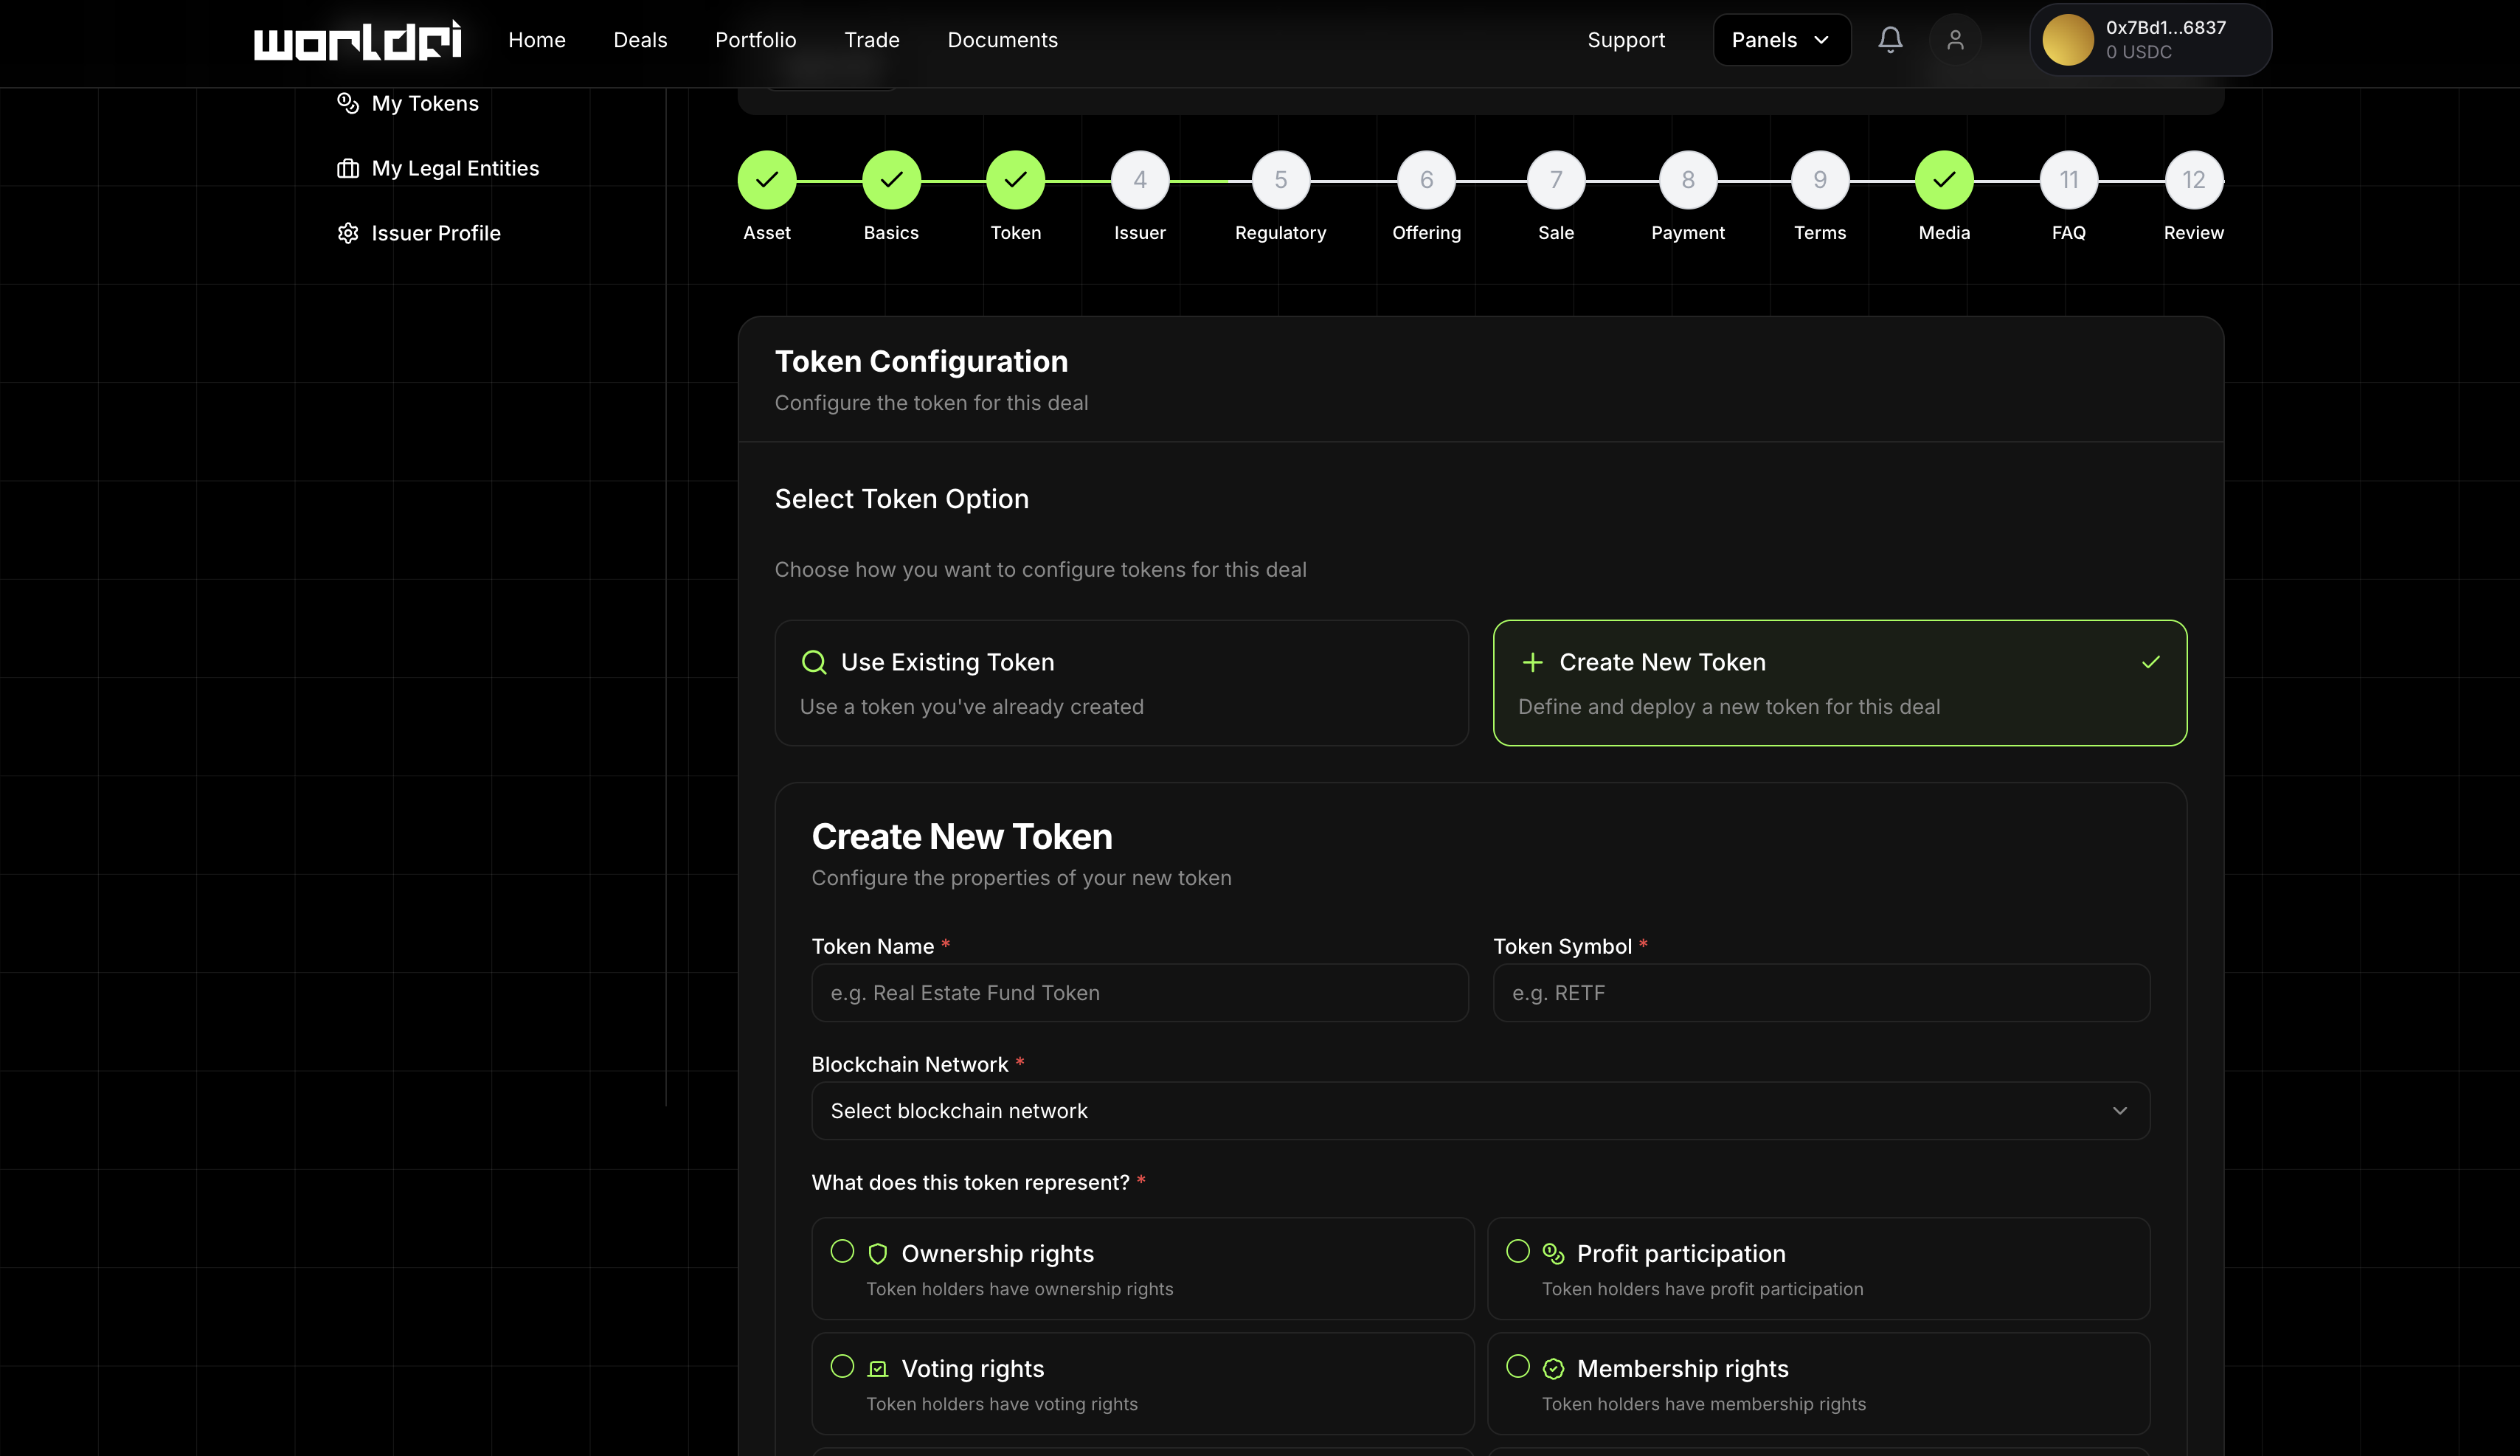The width and height of the screenshot is (2520, 1456).
Task: Open Issuer Profile gear icon
Action: (x=348, y=233)
